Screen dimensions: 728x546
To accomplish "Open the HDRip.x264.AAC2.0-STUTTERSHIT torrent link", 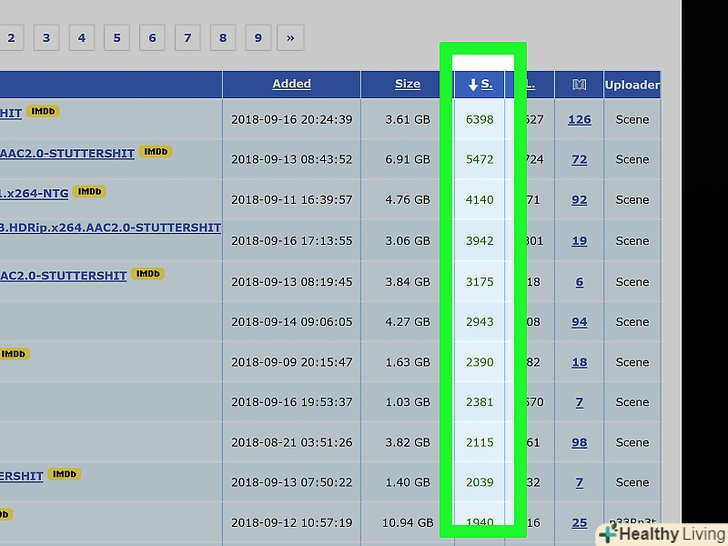I will 110,228.
